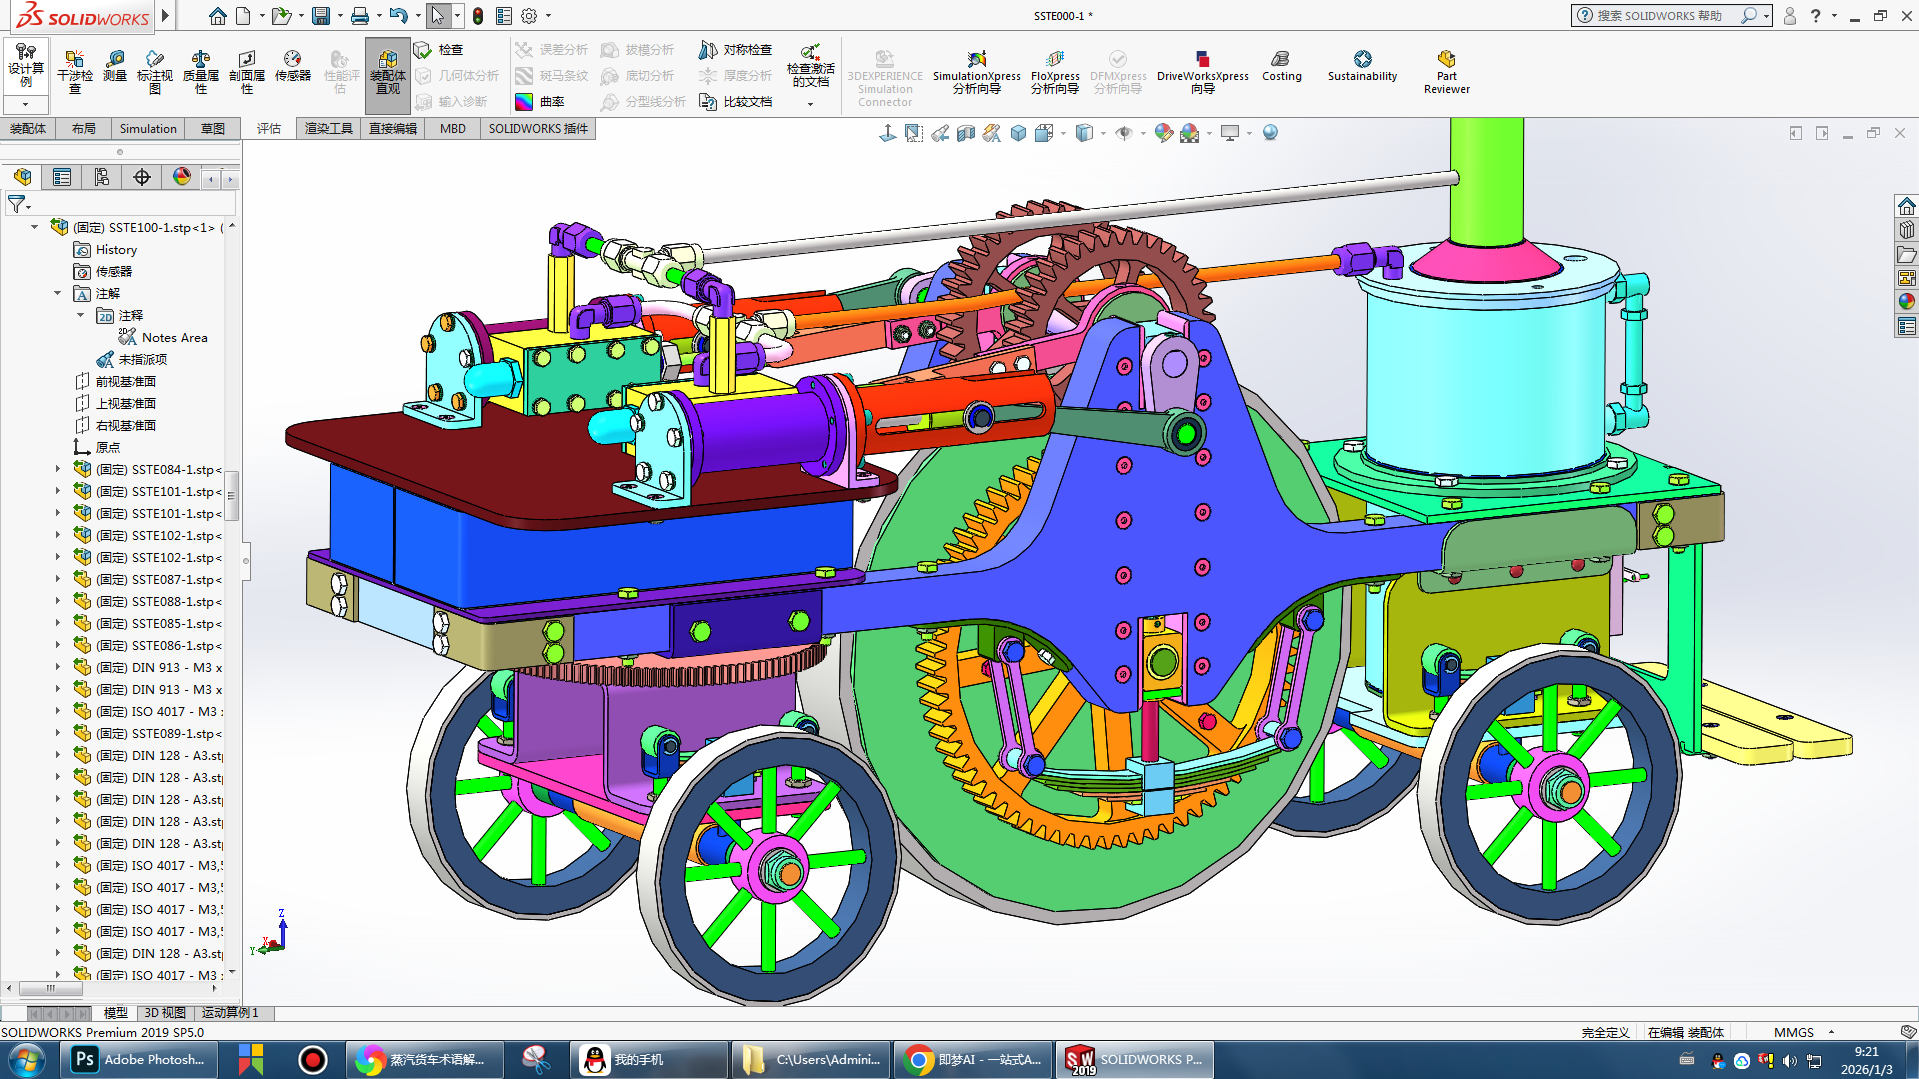Open the Costing tool
This screenshot has height=1079, width=1919.
tap(1281, 66)
